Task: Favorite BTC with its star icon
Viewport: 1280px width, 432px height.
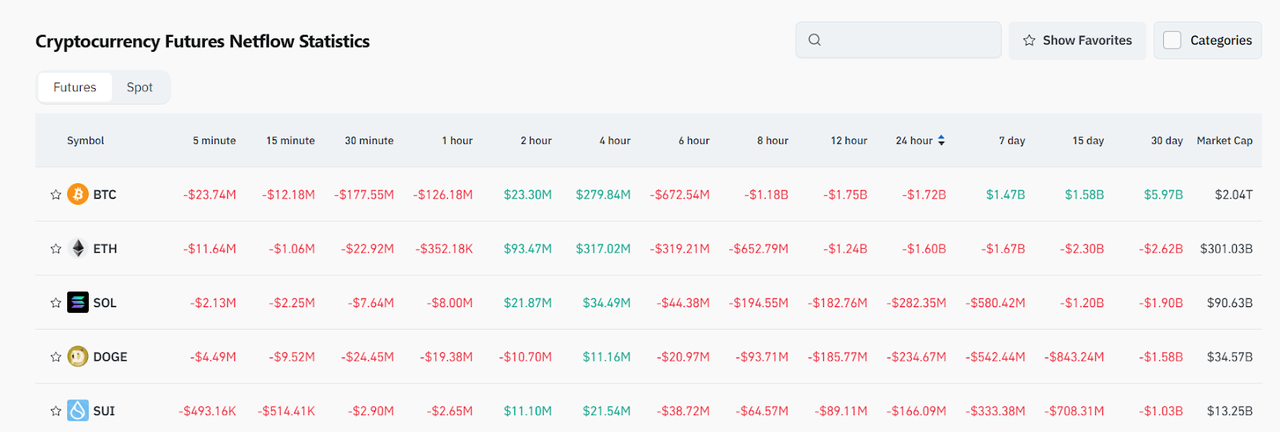Action: [56, 194]
